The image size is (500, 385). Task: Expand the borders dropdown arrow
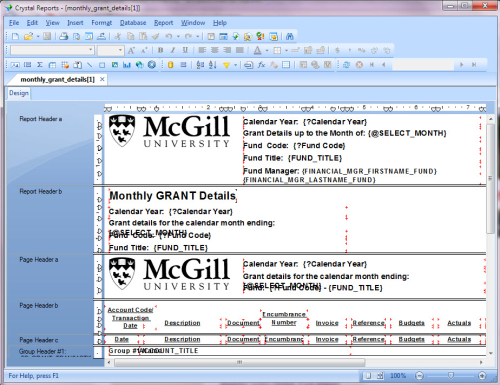pyautogui.click(x=286, y=50)
